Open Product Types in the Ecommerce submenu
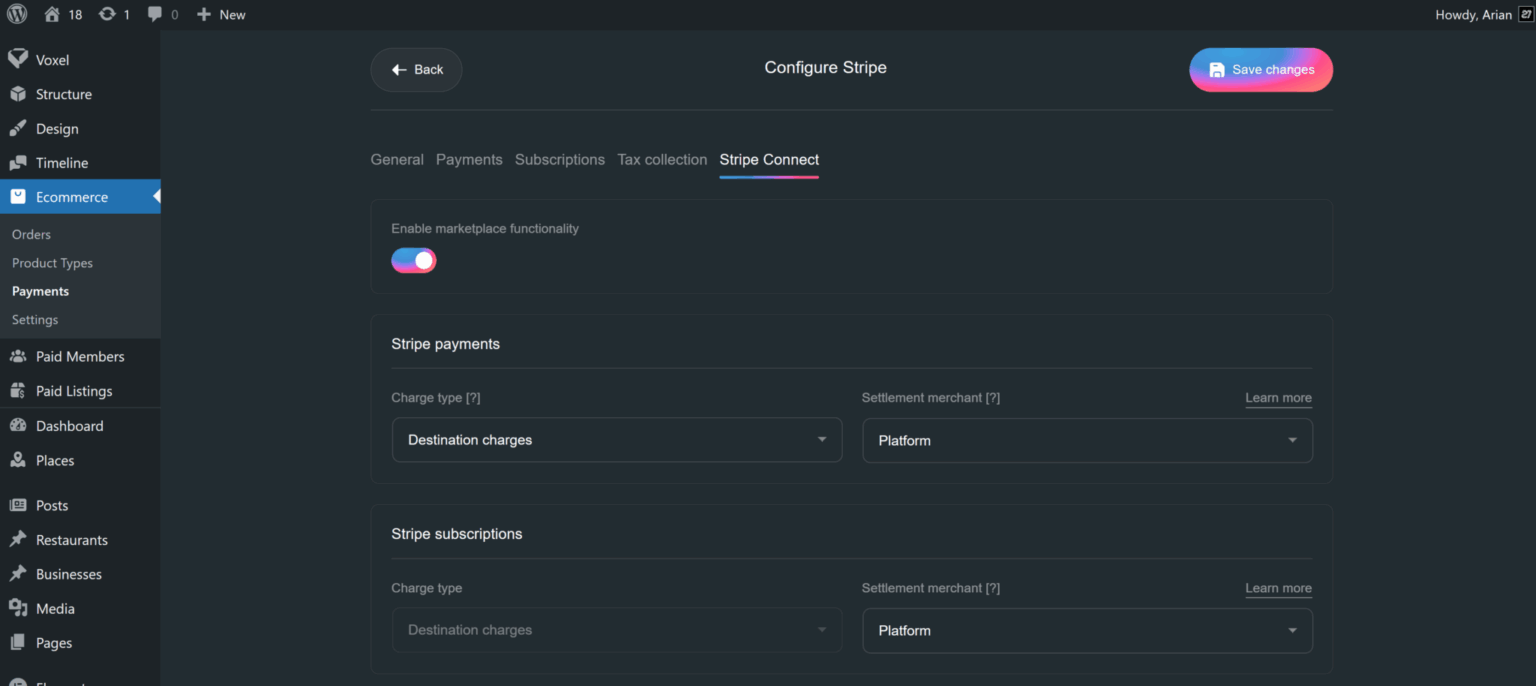Screen dimensions: 1536x686 click(52, 263)
